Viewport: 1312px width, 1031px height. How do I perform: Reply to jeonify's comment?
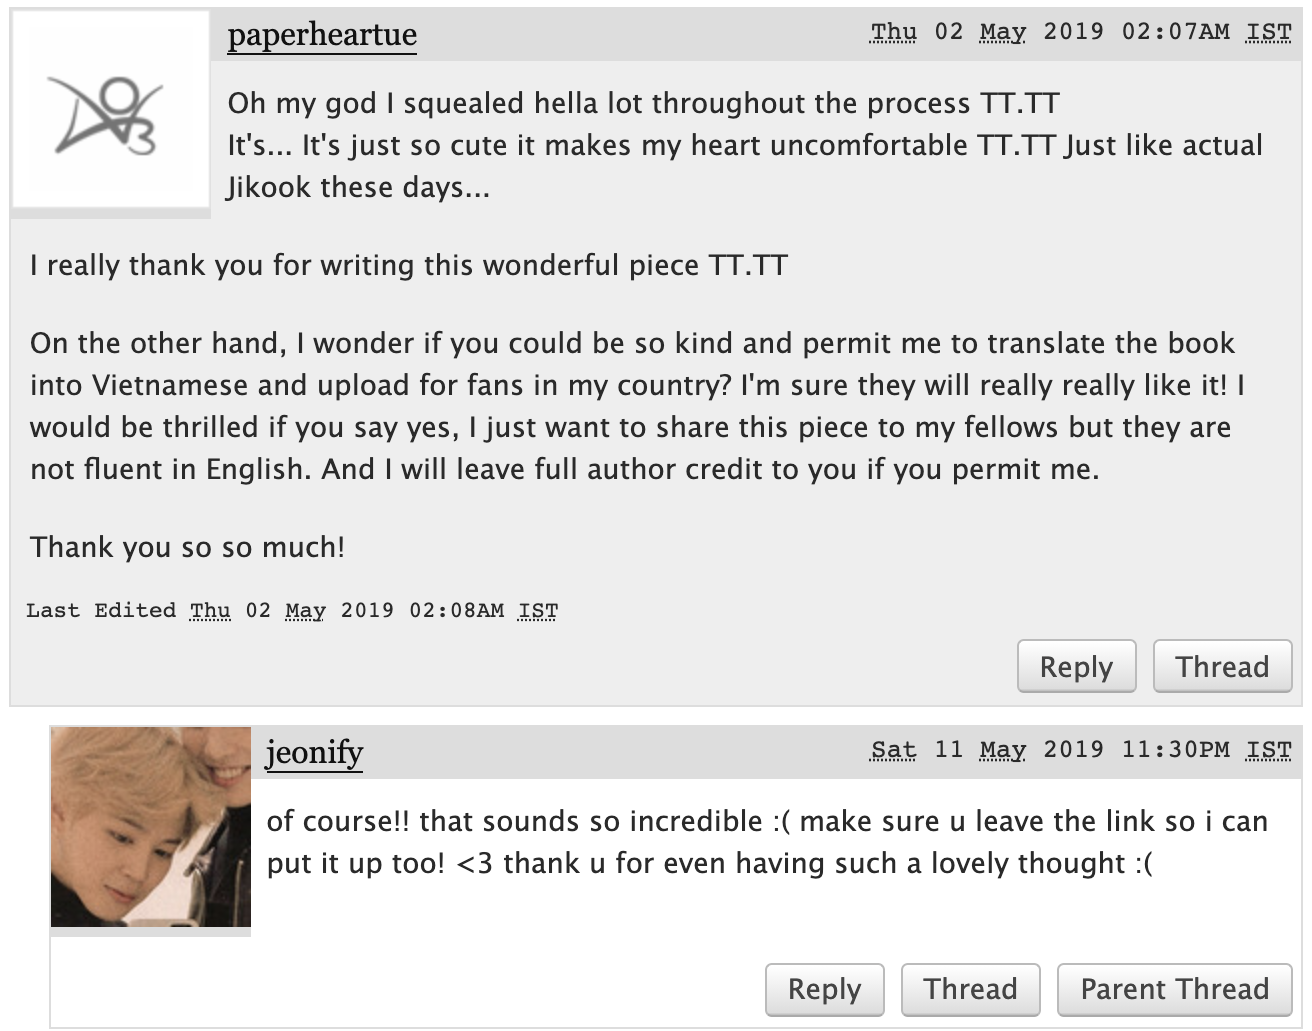click(824, 989)
